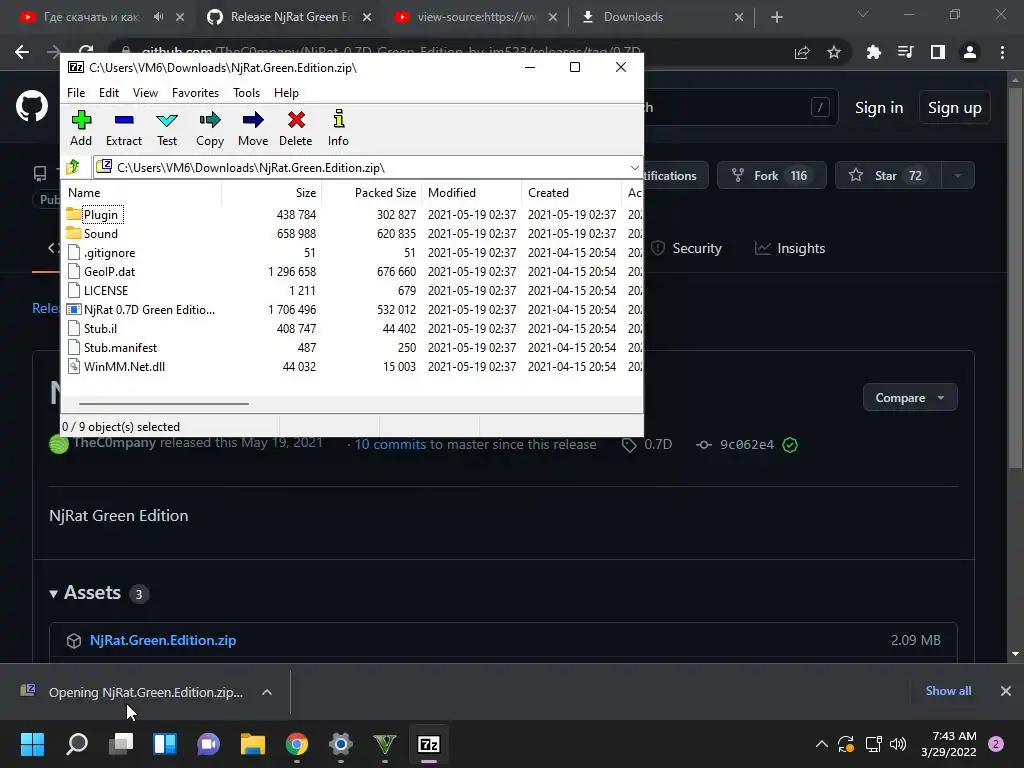Image resolution: width=1024 pixels, height=768 pixels.
Task: Click Show all downloads
Action: tap(948, 691)
